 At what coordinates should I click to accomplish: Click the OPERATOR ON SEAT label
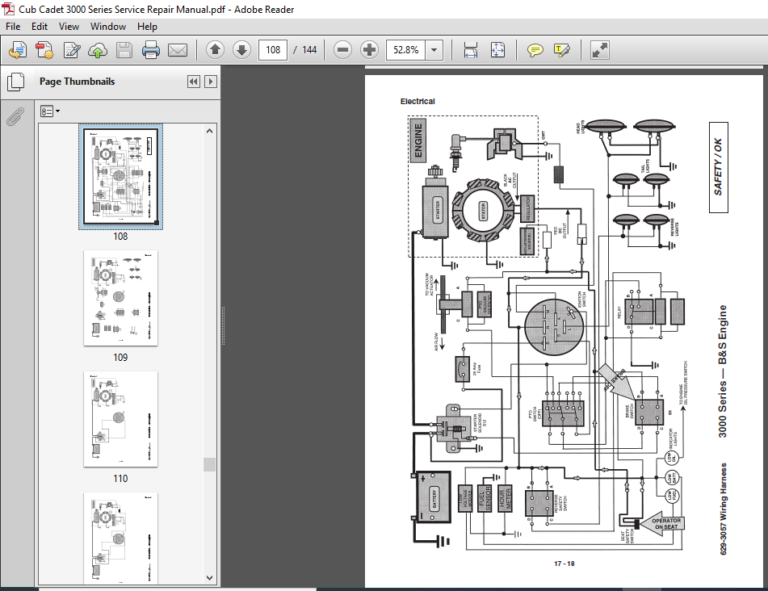(x=666, y=523)
